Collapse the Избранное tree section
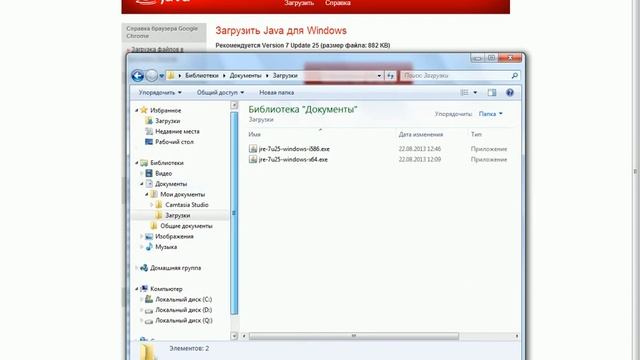 point(137,110)
